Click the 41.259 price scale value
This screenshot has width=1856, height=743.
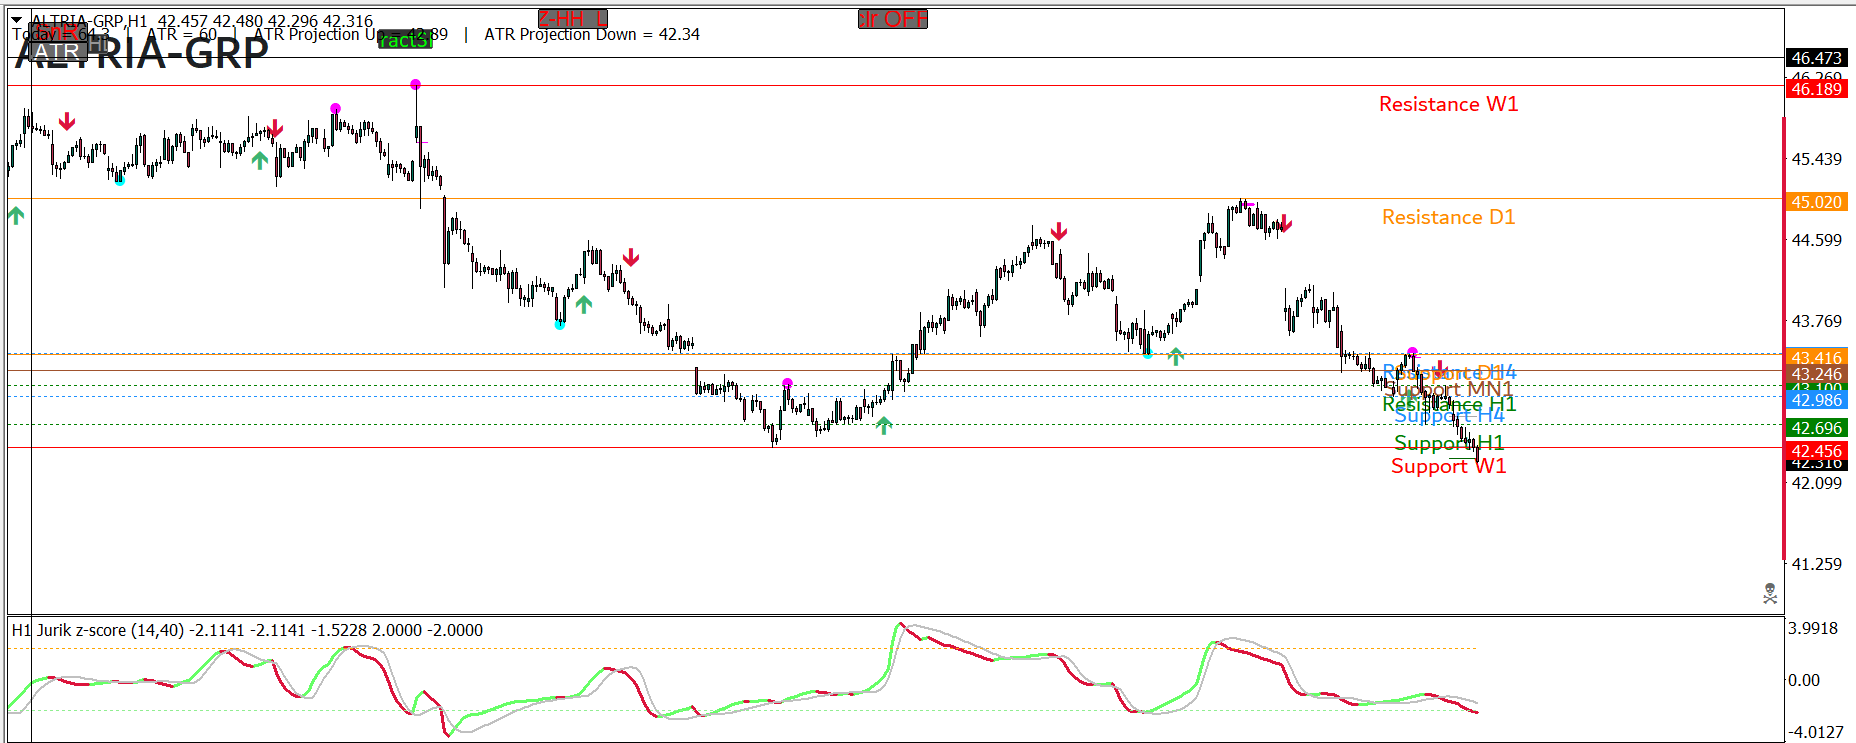coord(1816,564)
